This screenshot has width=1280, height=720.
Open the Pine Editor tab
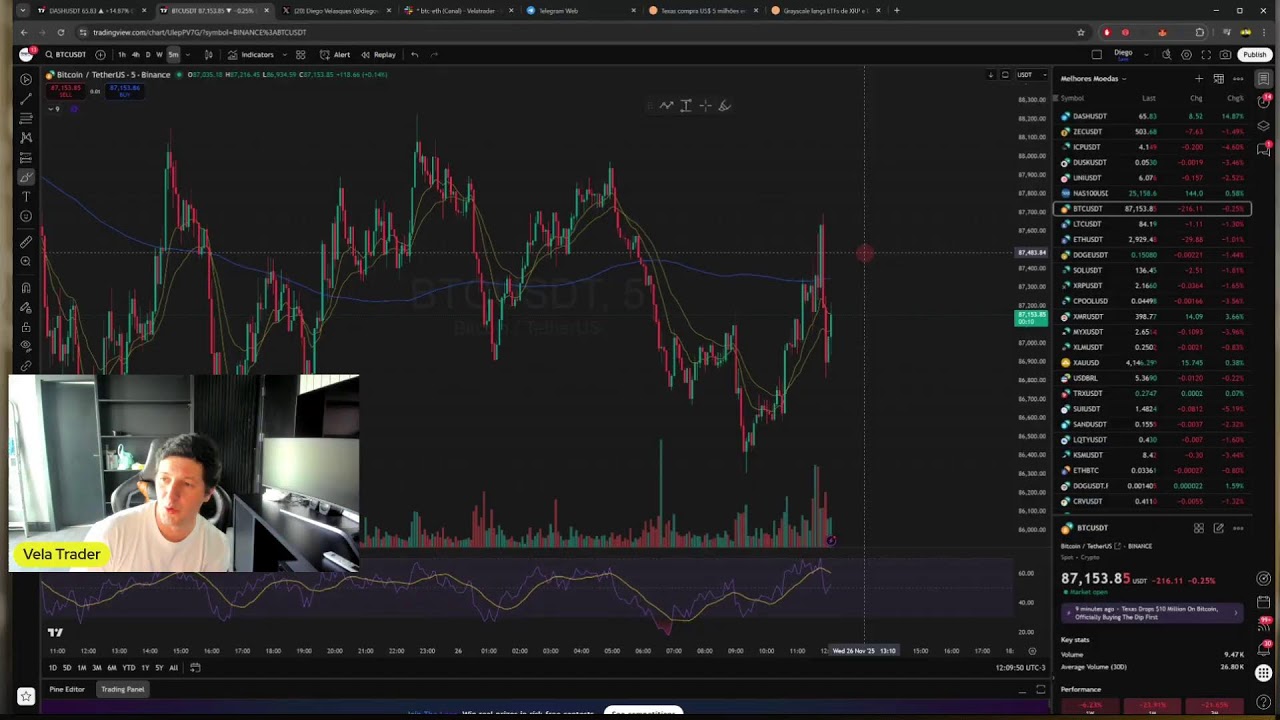point(67,689)
